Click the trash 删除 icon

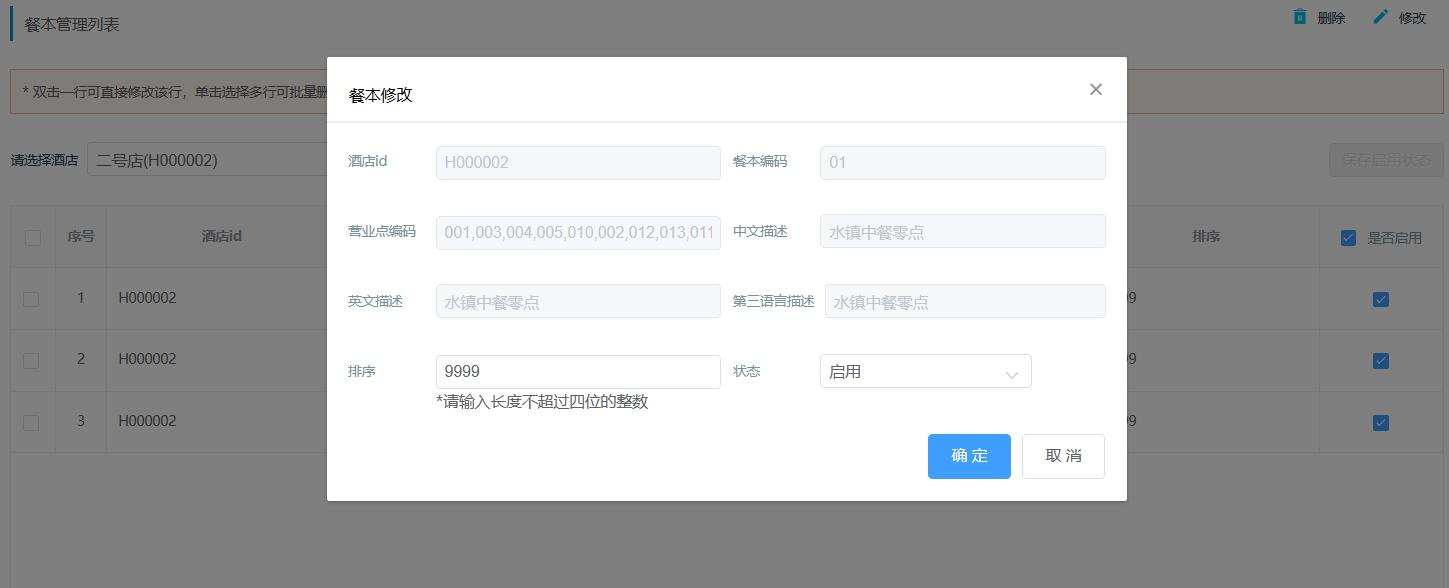pos(1299,17)
